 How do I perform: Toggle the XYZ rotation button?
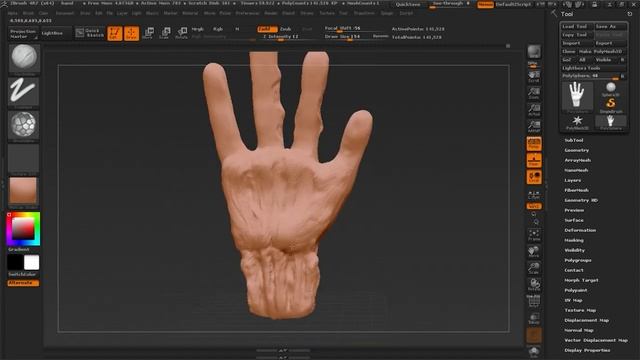coord(534,207)
